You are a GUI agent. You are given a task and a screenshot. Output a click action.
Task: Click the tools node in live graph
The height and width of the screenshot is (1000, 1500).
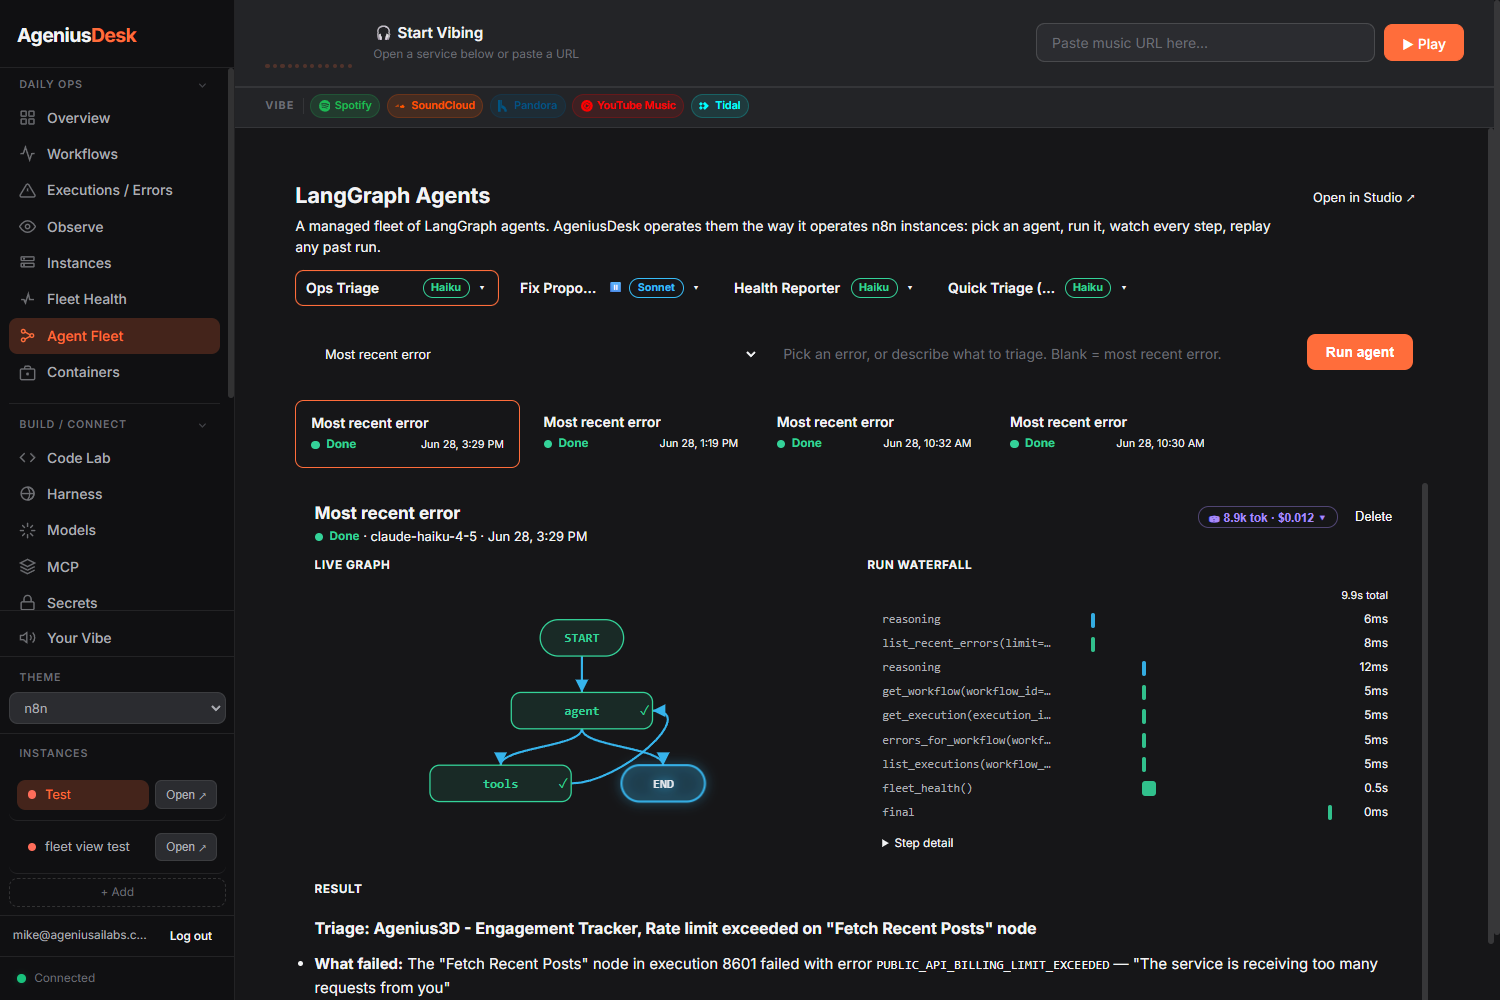point(500,784)
